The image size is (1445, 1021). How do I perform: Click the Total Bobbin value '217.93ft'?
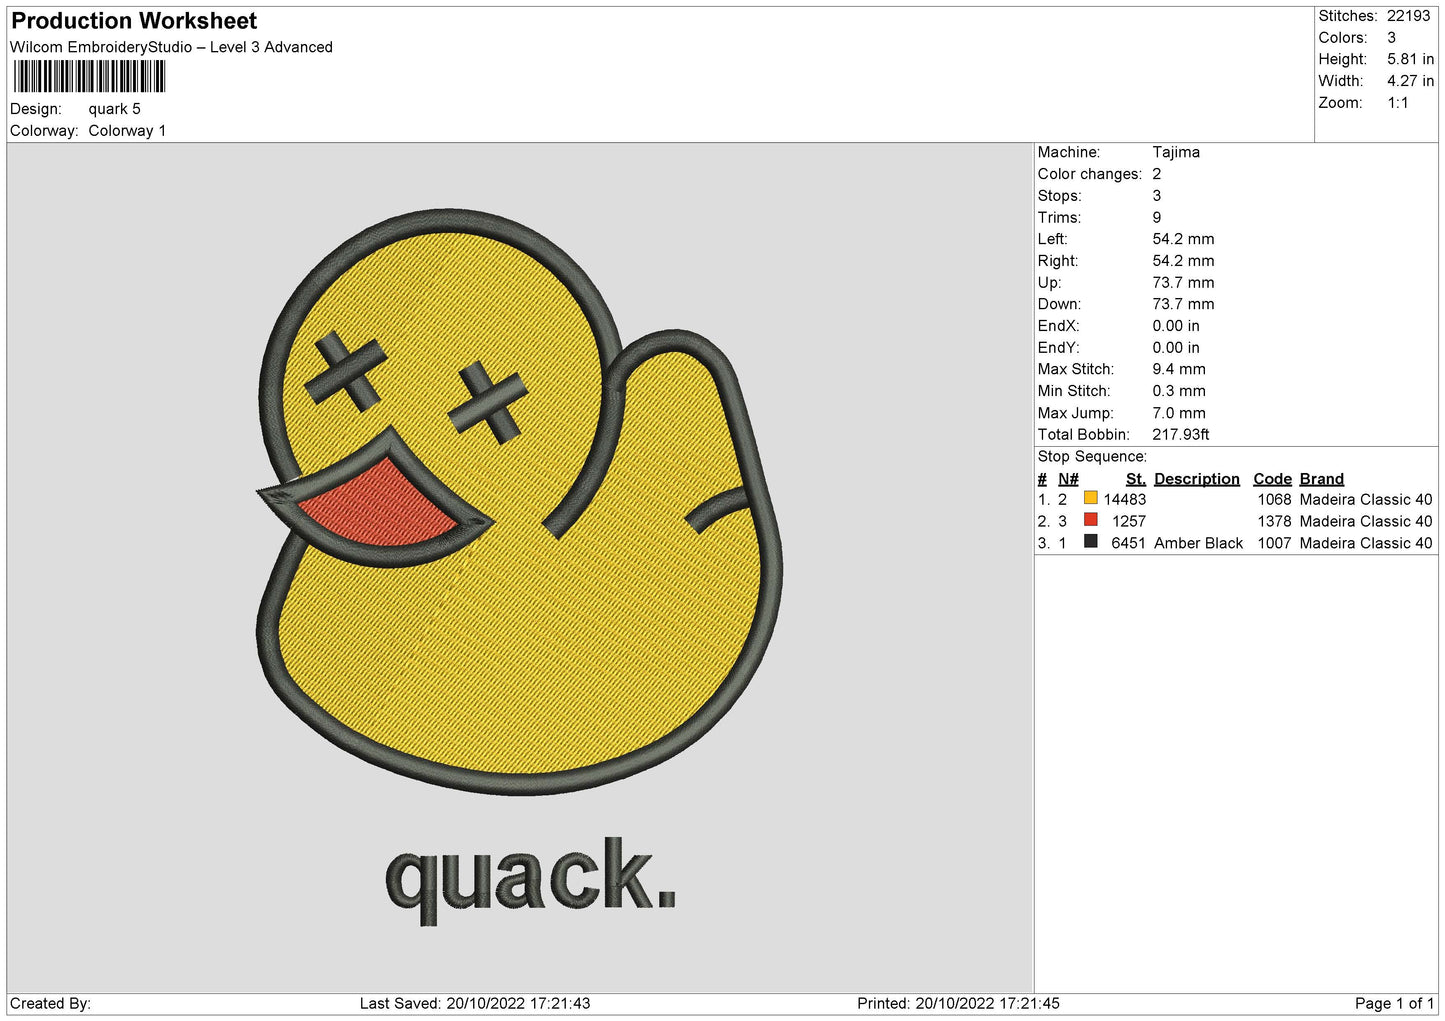pos(1181,434)
